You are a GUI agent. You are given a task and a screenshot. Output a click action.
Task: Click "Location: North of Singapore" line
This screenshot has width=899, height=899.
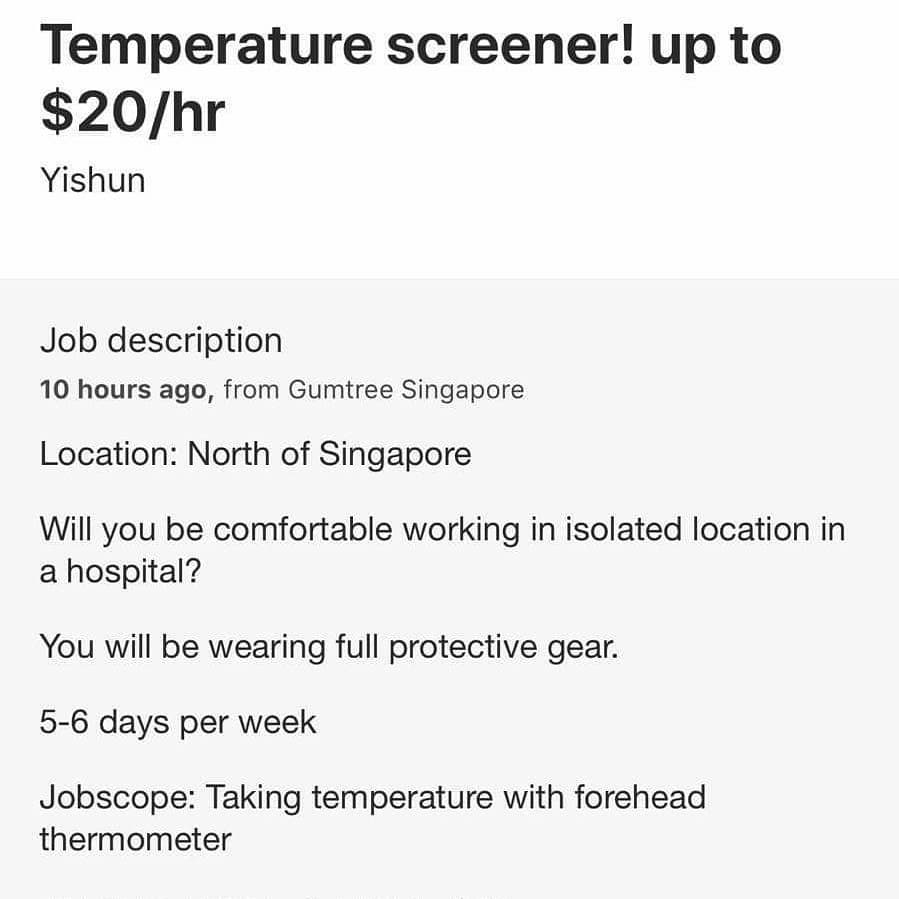[255, 455]
